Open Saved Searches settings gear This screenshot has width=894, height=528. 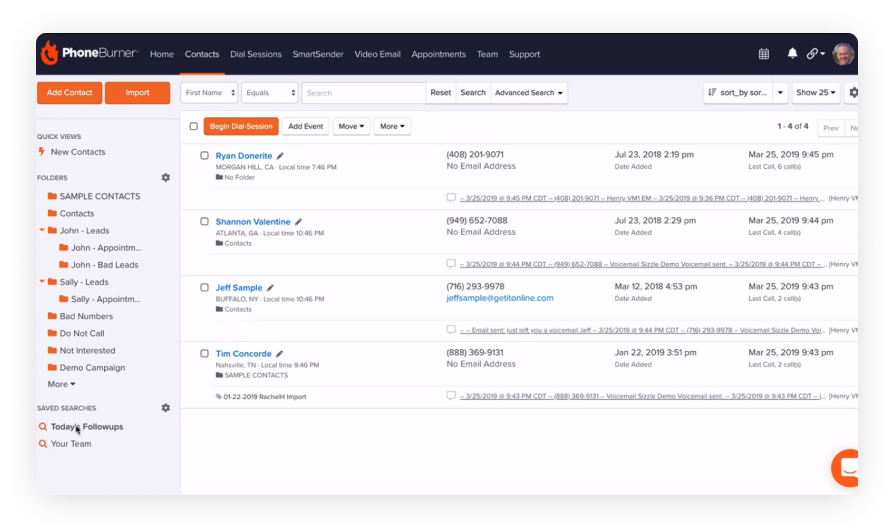165,408
